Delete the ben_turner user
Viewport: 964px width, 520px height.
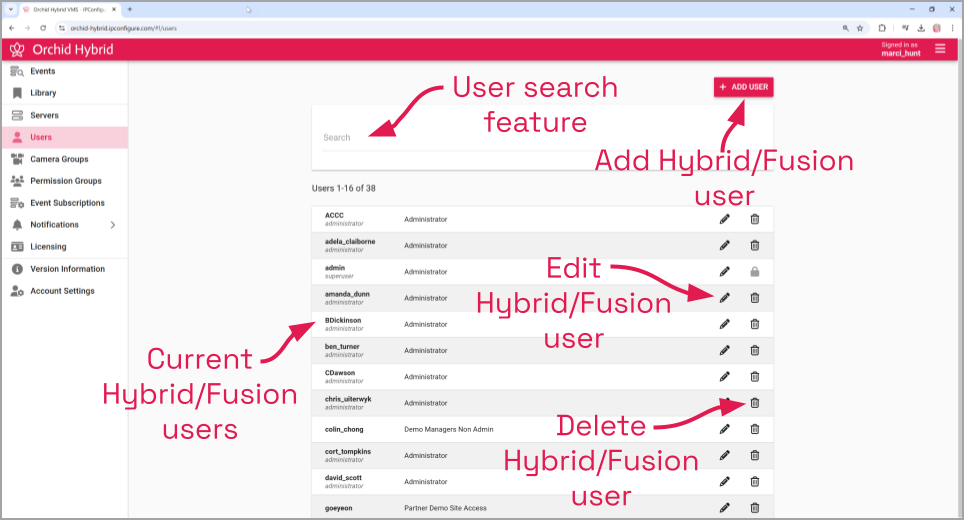(x=755, y=350)
